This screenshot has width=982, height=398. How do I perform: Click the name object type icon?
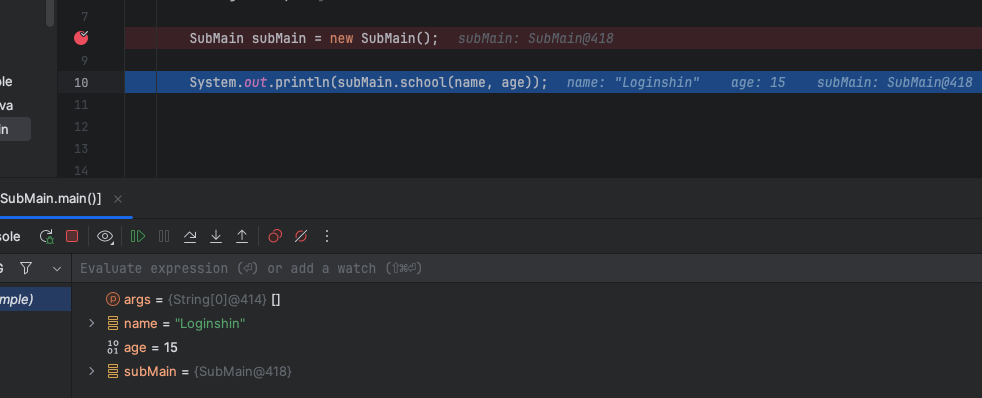coord(113,324)
